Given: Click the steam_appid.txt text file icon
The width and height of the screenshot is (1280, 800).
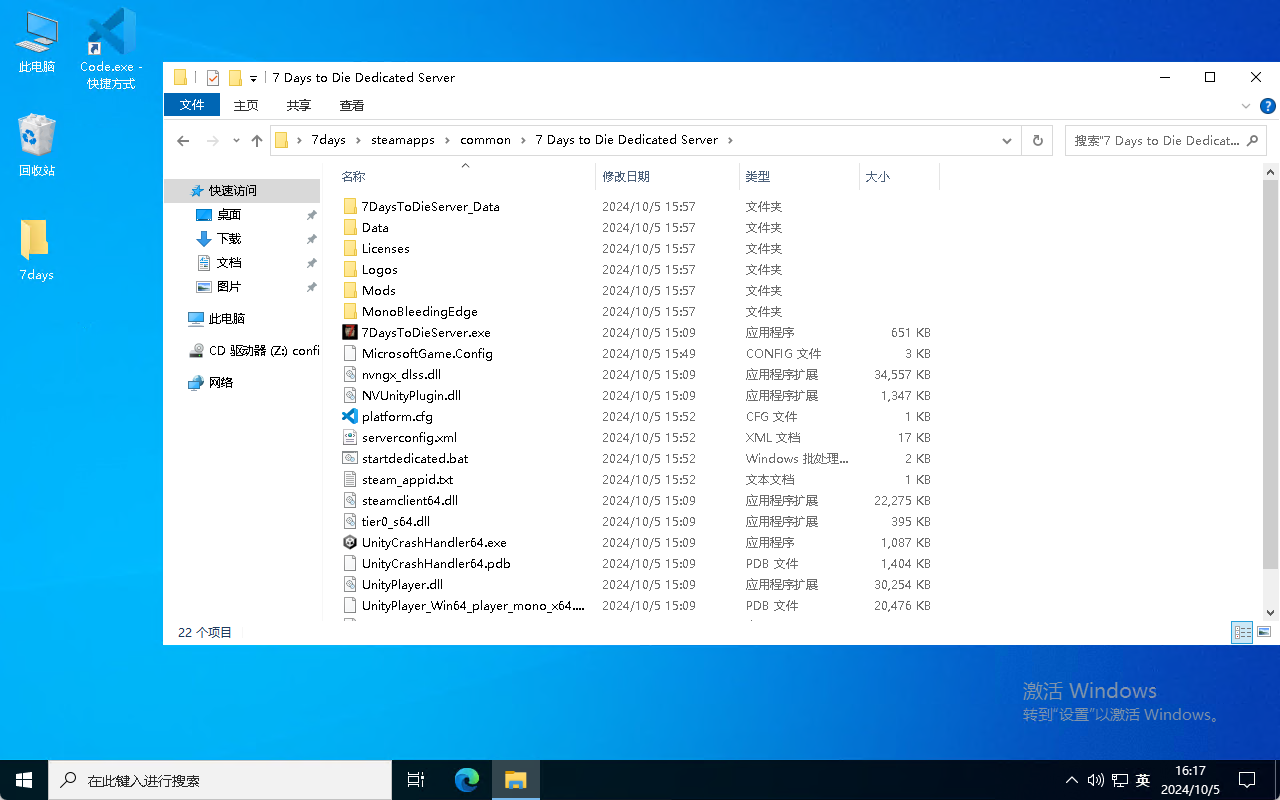Looking at the screenshot, I should pos(350,479).
